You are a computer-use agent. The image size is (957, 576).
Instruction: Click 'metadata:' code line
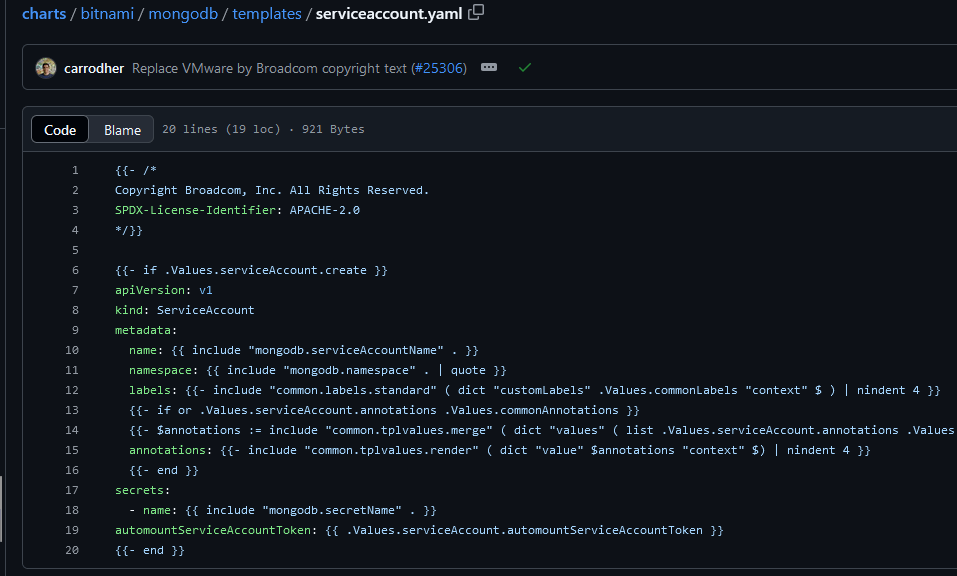(x=146, y=330)
